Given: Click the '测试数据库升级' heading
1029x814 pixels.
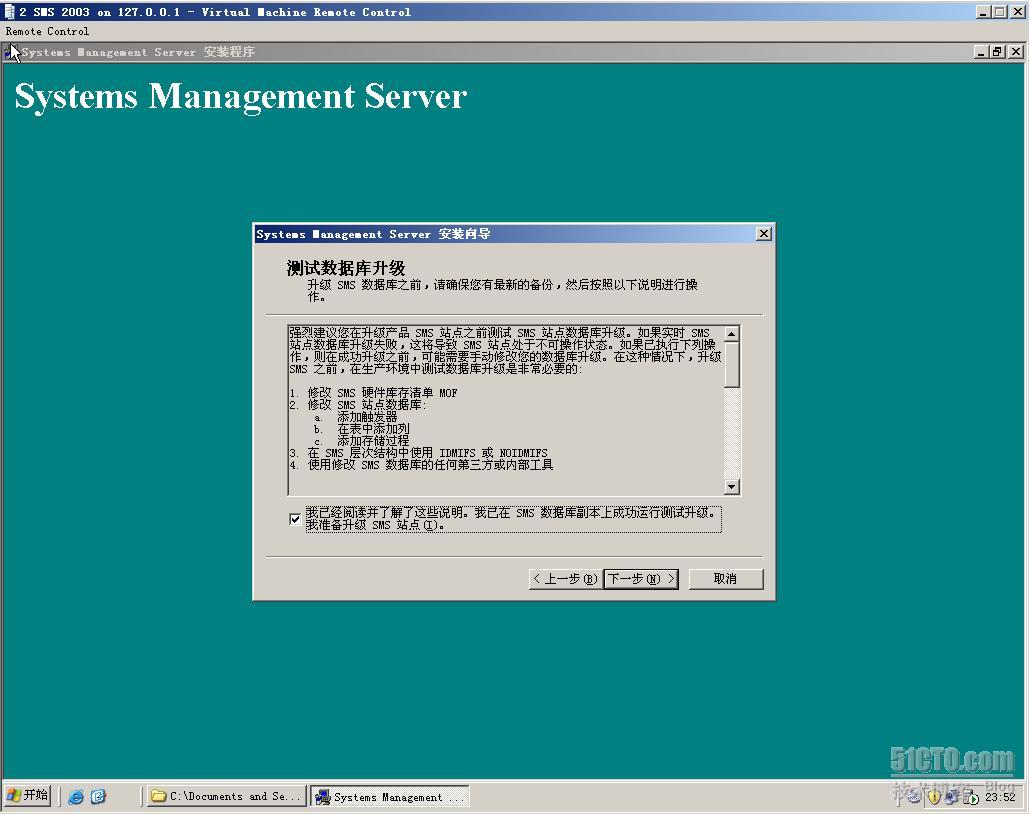Looking at the screenshot, I should (x=346, y=268).
